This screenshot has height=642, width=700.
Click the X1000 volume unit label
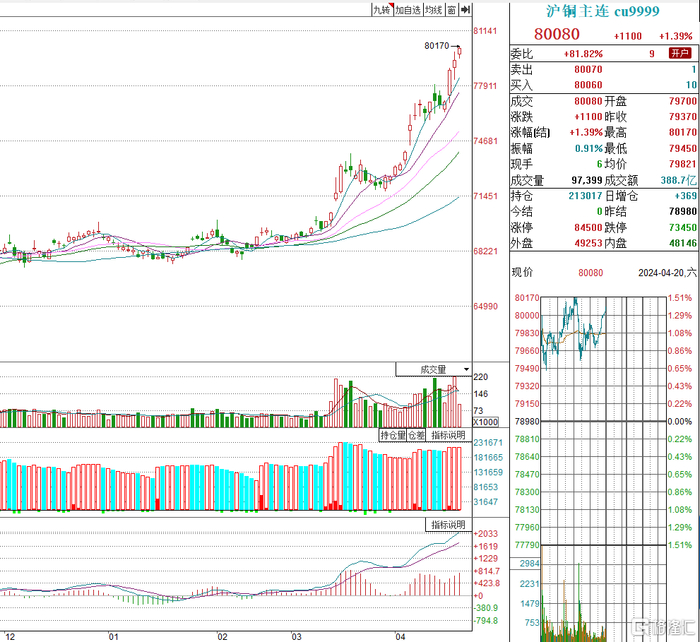tap(486, 422)
